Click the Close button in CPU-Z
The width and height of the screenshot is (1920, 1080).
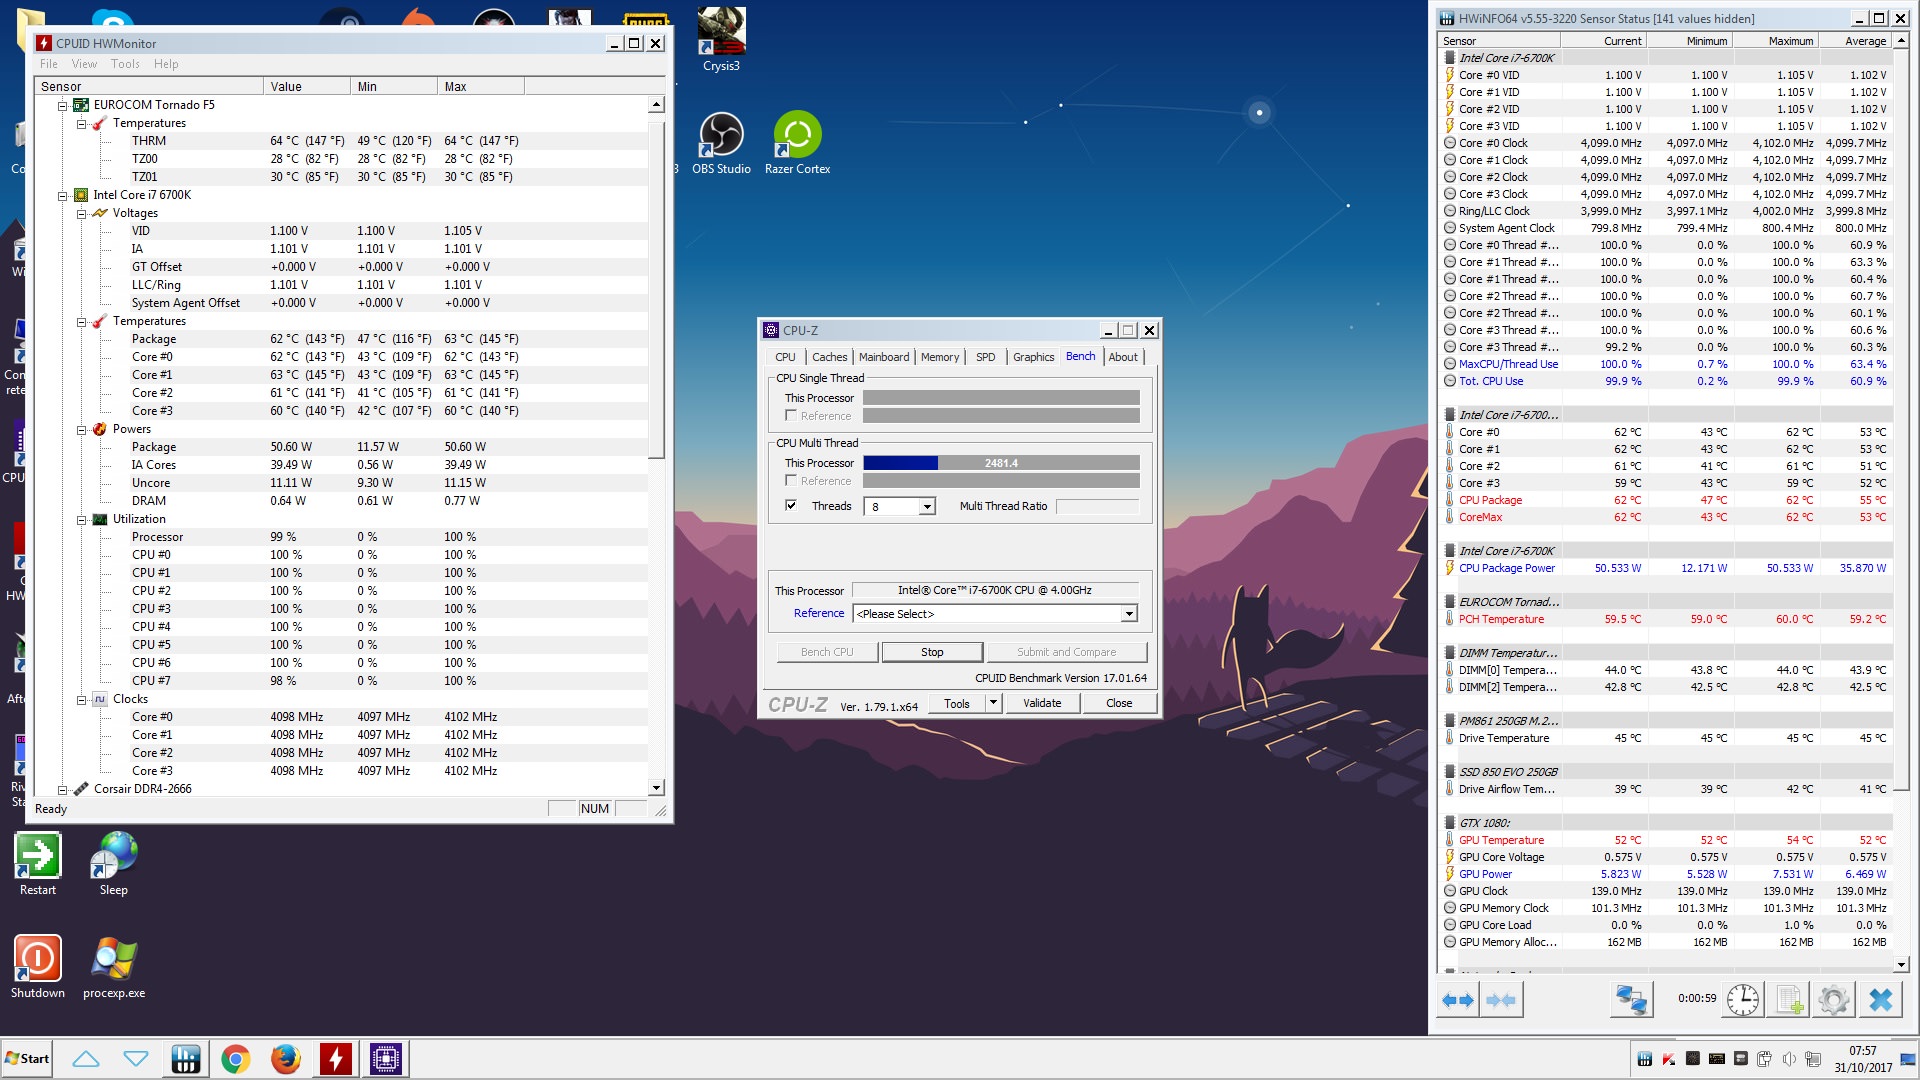click(1119, 703)
